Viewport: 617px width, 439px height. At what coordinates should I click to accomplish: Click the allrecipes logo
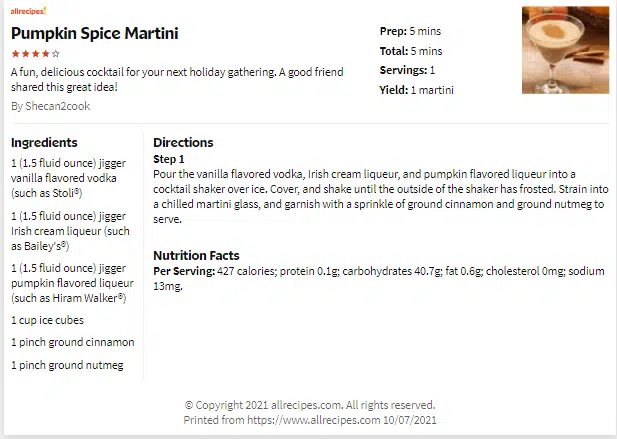(29, 10)
